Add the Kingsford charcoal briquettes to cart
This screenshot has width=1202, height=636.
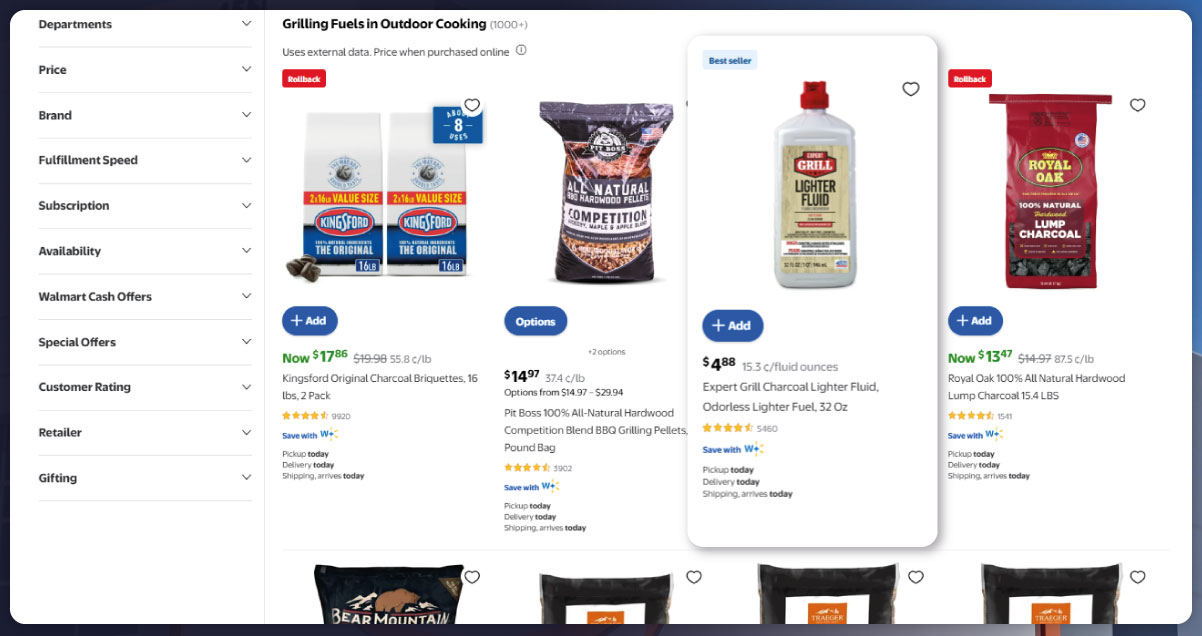pos(309,320)
